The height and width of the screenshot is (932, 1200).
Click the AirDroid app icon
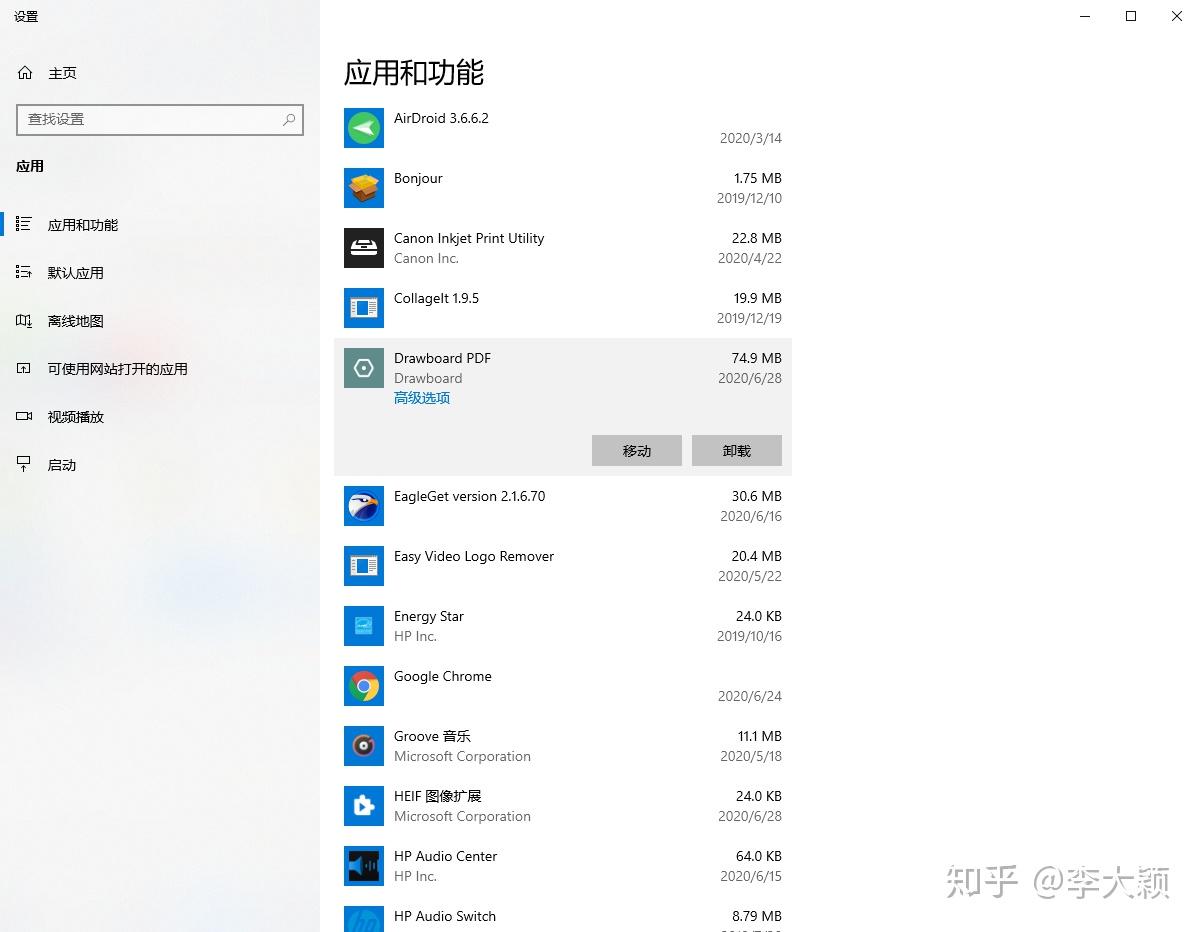click(x=364, y=128)
